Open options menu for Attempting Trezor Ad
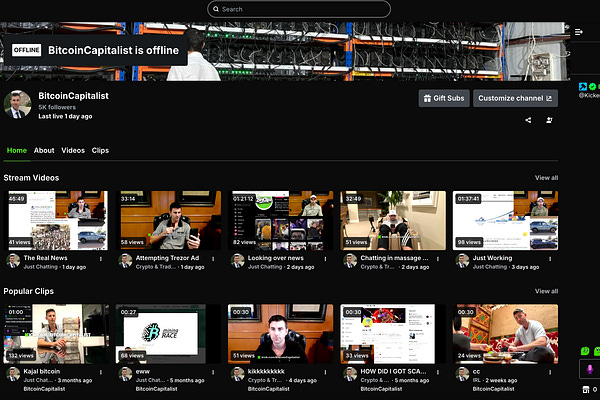 tap(213, 259)
